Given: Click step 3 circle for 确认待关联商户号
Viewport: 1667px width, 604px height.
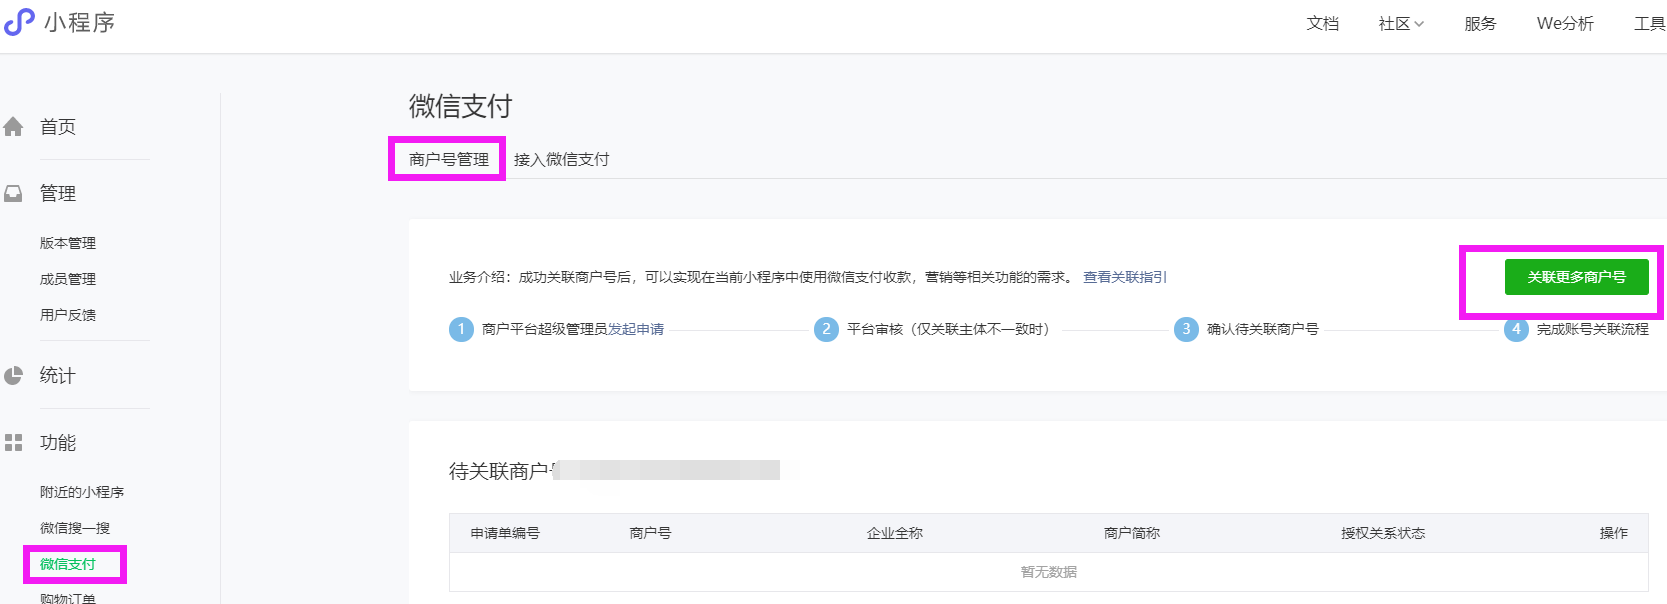Looking at the screenshot, I should [1186, 329].
